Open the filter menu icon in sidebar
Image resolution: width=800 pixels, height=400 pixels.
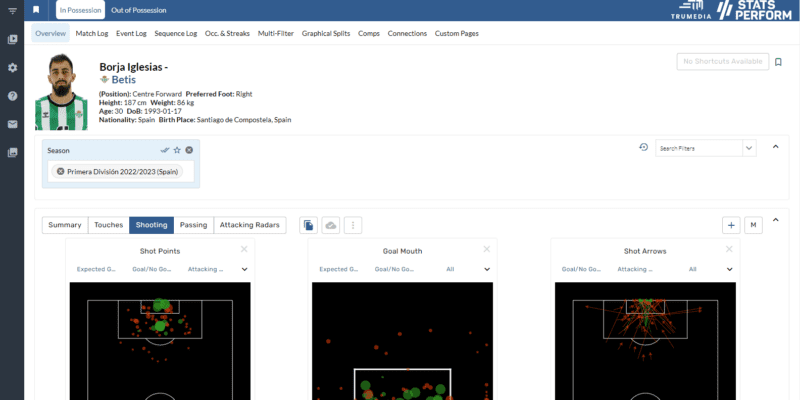12,10
